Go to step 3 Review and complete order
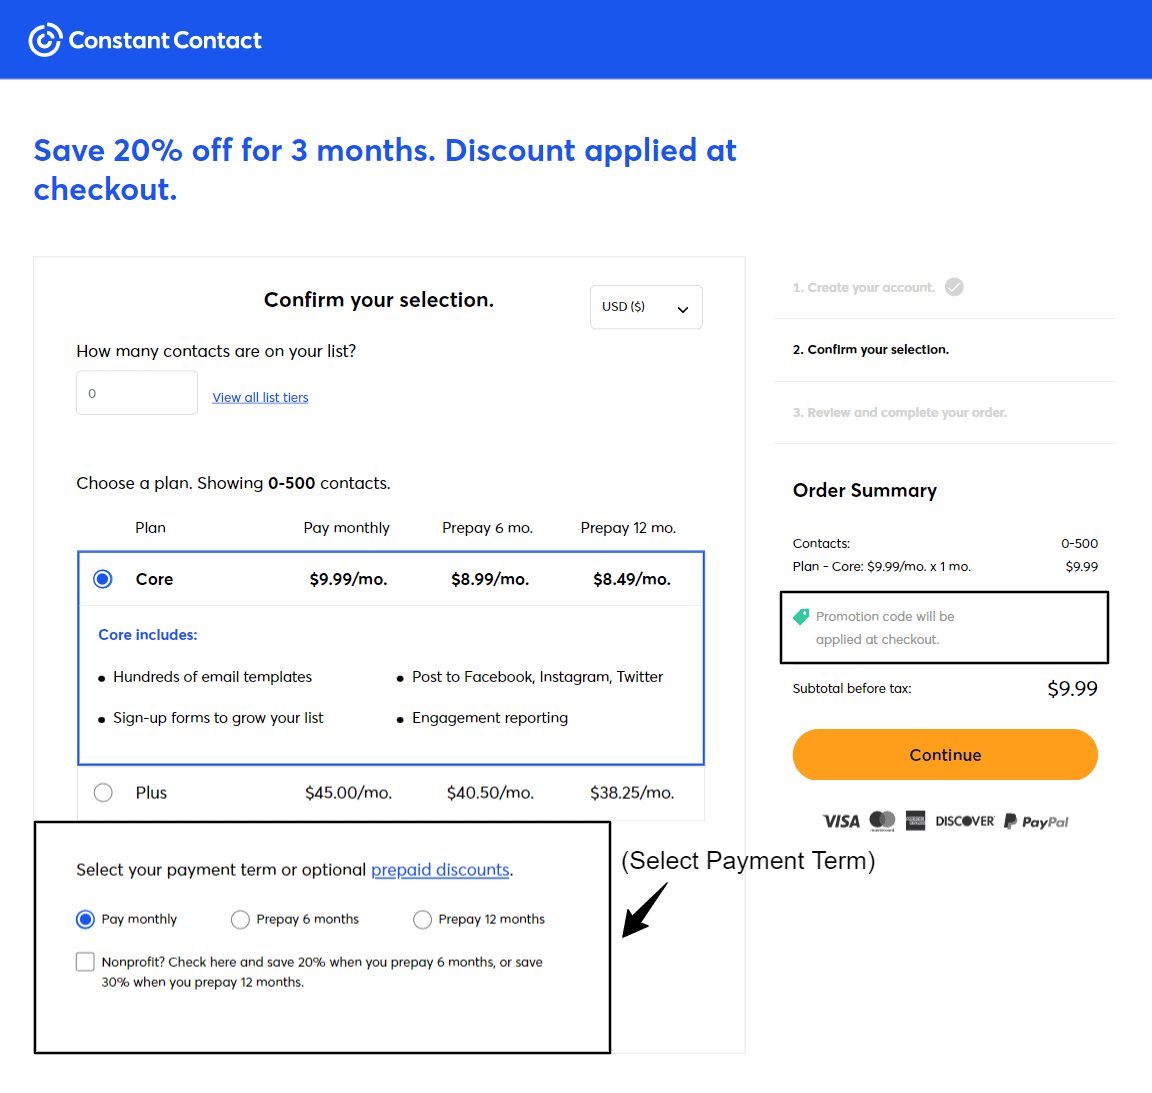 point(899,413)
